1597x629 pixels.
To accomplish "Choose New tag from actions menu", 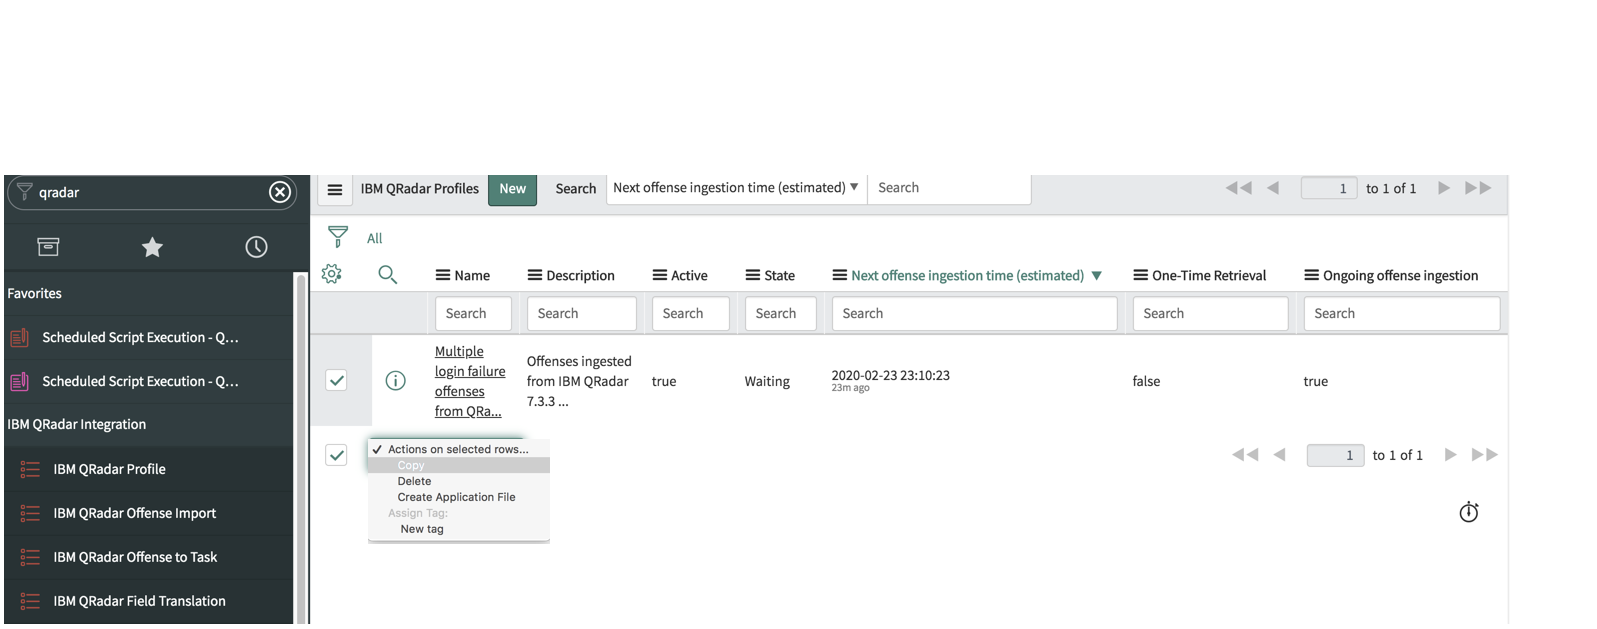I will (x=459, y=529).
